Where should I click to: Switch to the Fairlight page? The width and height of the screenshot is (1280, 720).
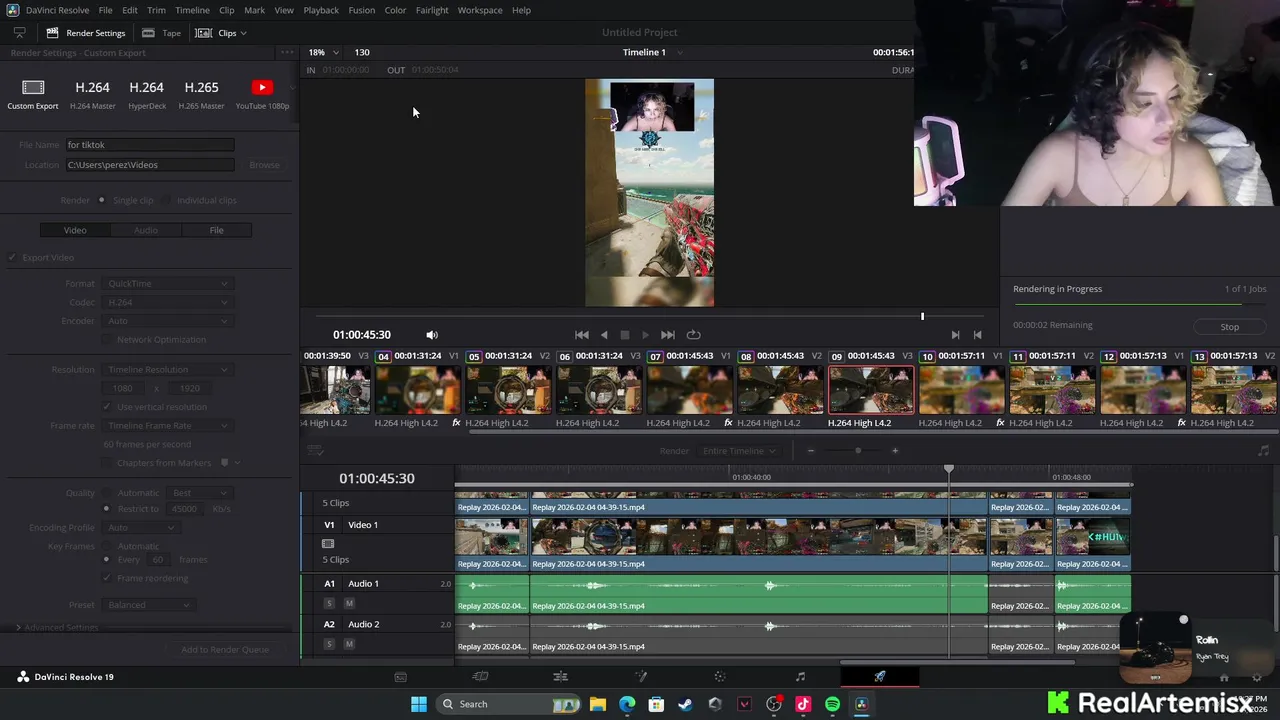click(800, 677)
